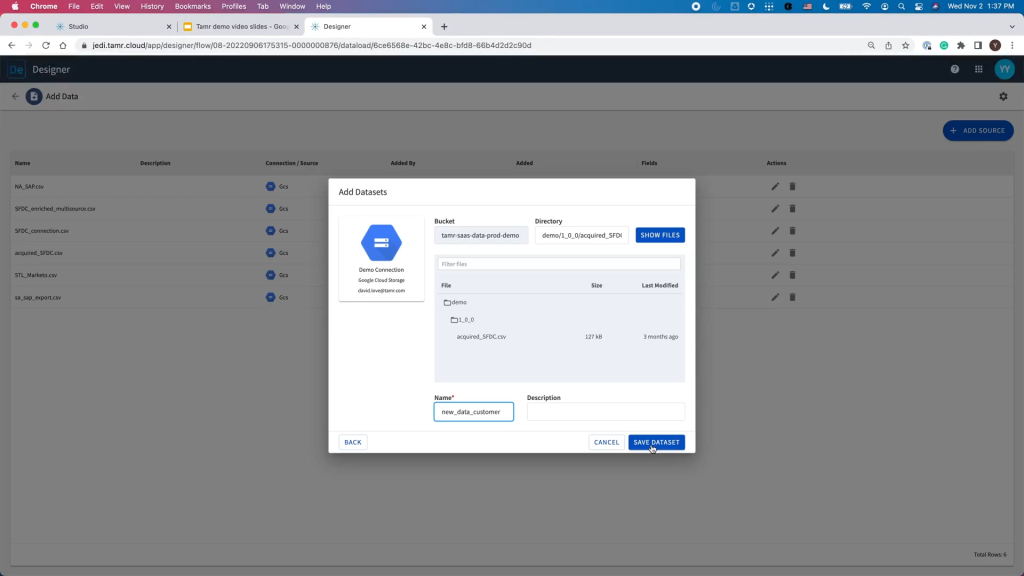Switch to the Studio browser tab
The width and height of the screenshot is (1024, 576).
tap(78, 26)
